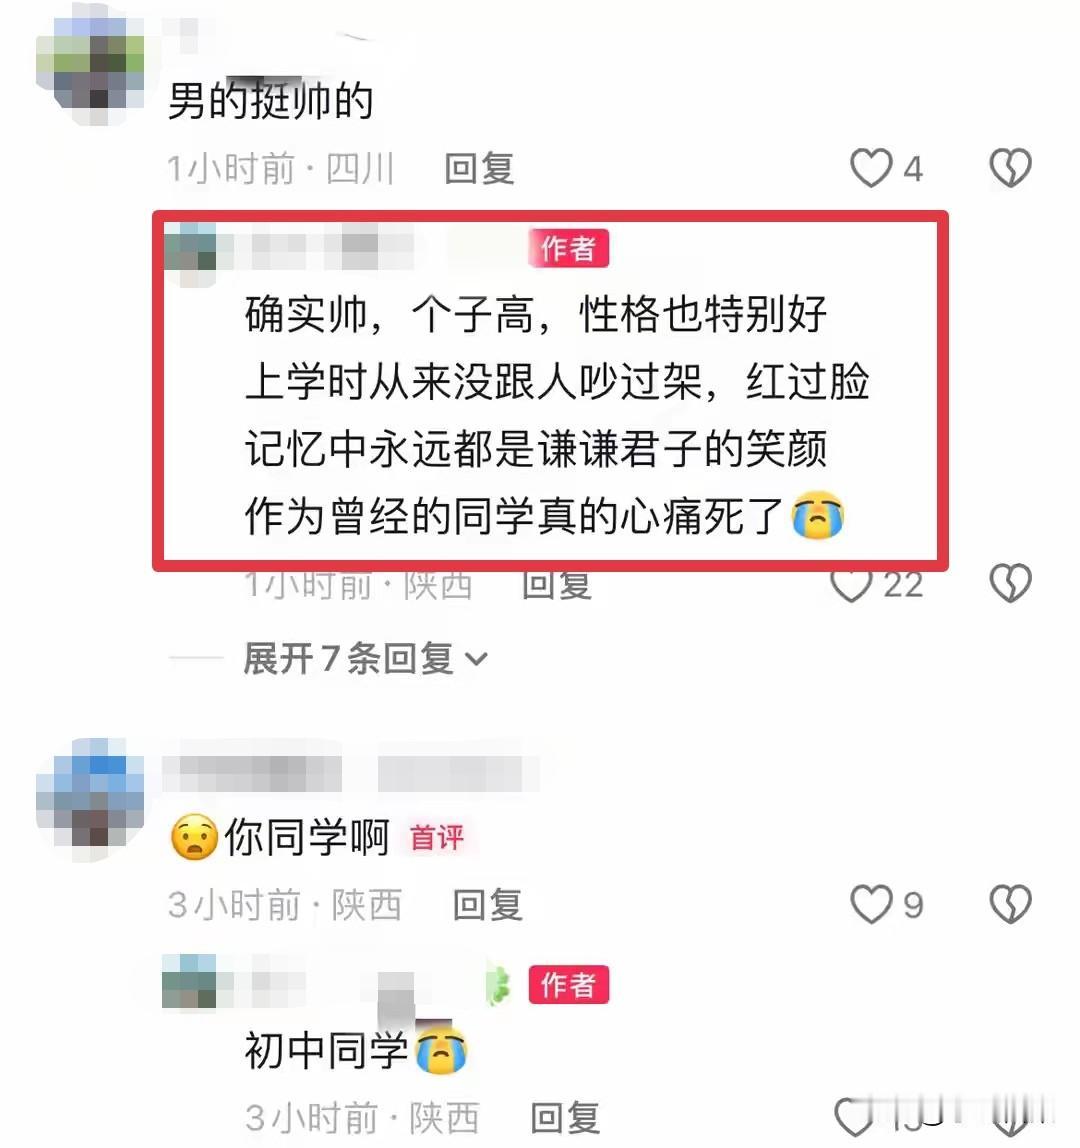The height and width of the screenshot is (1148, 1080).
Task: Reply to the "初中同学" author comment
Action: pos(565,1119)
